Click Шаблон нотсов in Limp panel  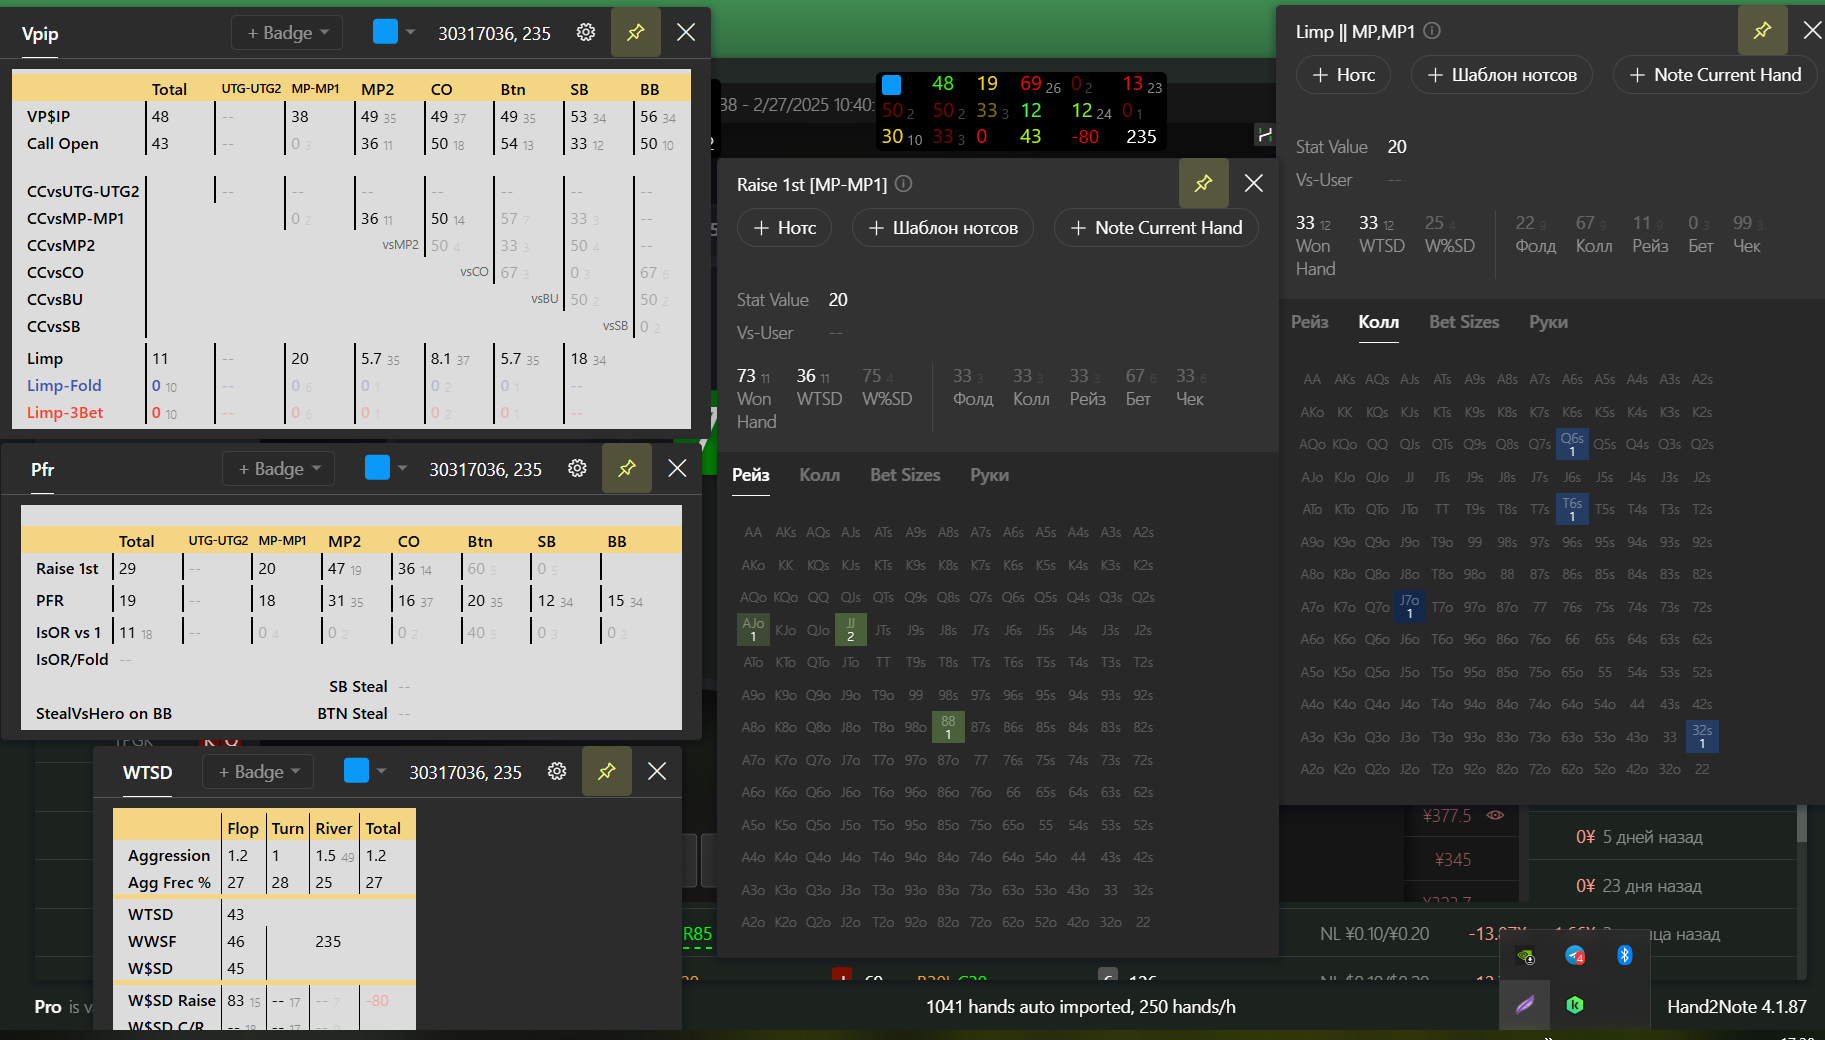click(1502, 75)
